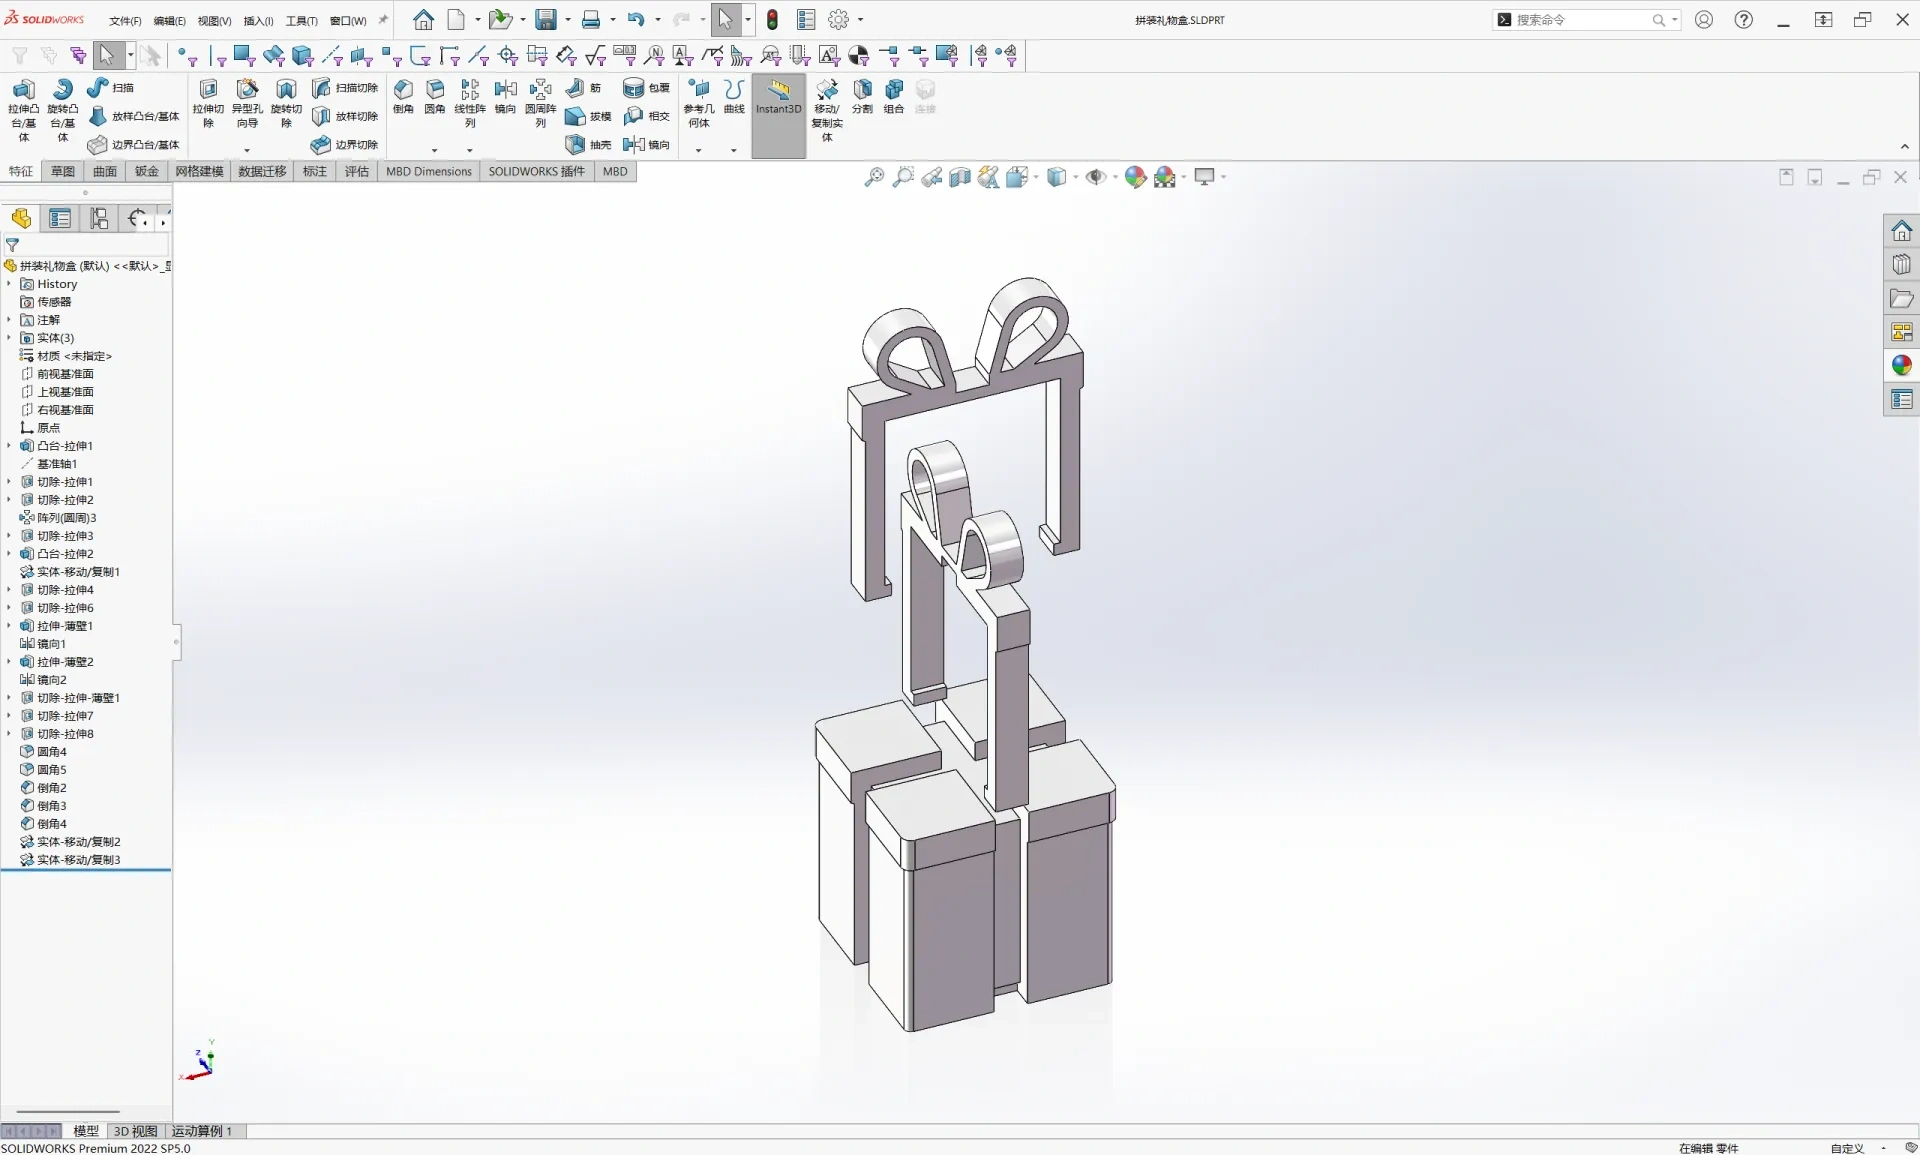This screenshot has height=1155, width=1920.
Task: Select the 旋转凸台/基体 revolve boss tool
Action: pyautogui.click(x=63, y=110)
